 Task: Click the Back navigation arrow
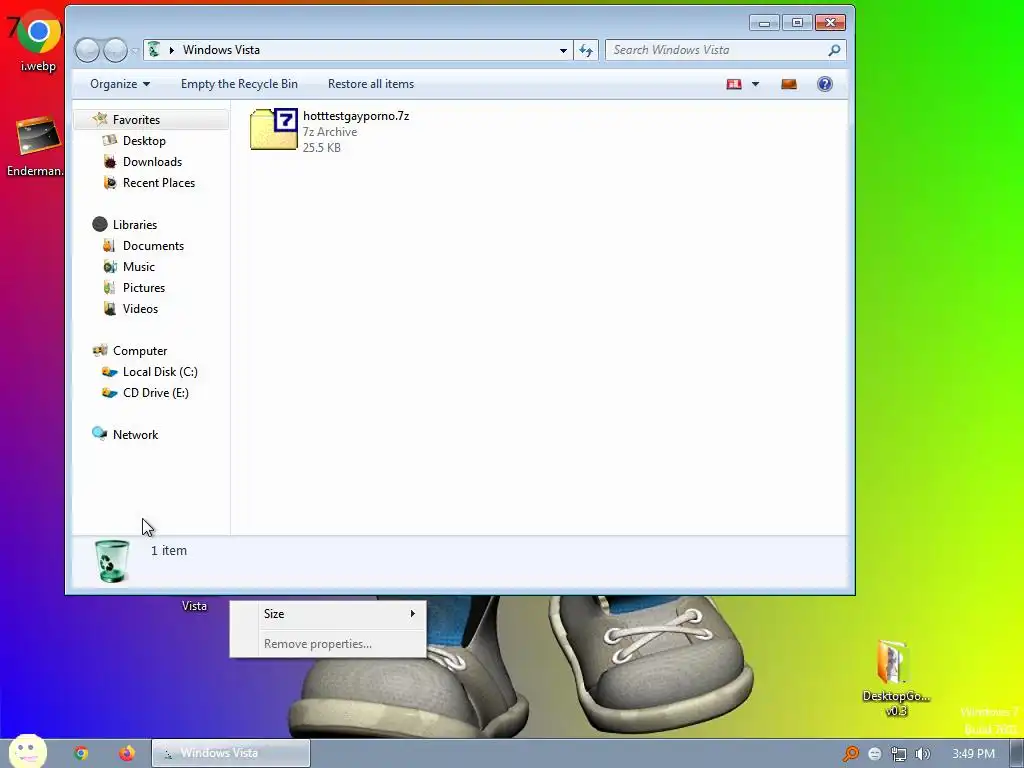point(87,50)
